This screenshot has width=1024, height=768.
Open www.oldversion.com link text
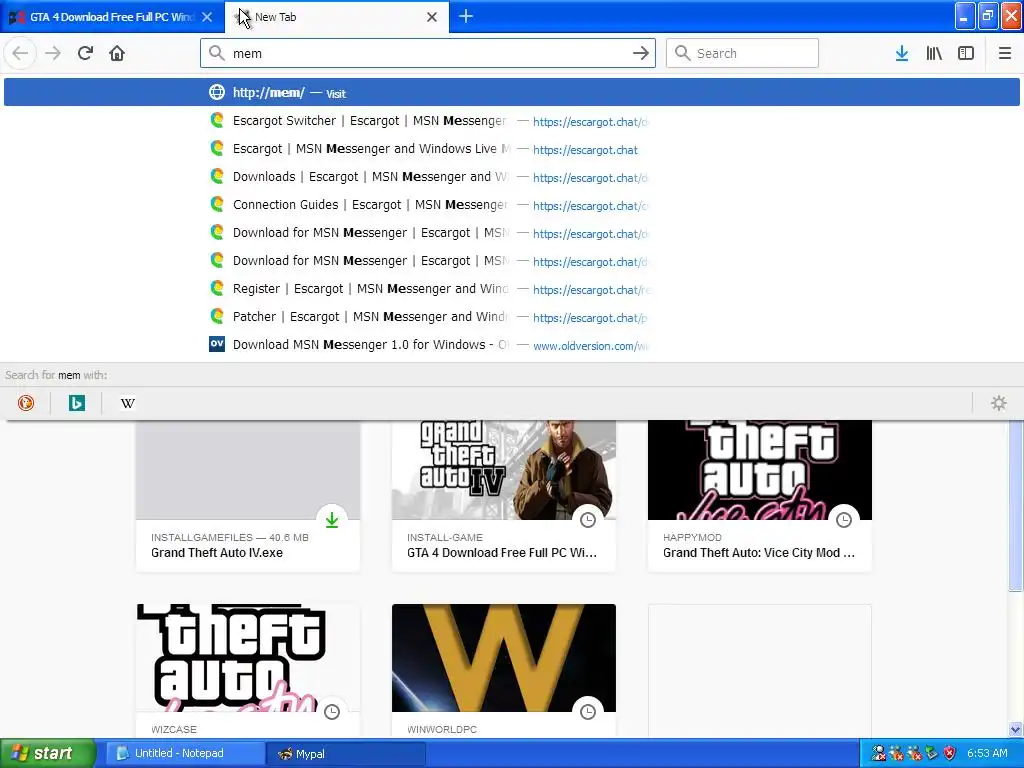click(x=591, y=345)
